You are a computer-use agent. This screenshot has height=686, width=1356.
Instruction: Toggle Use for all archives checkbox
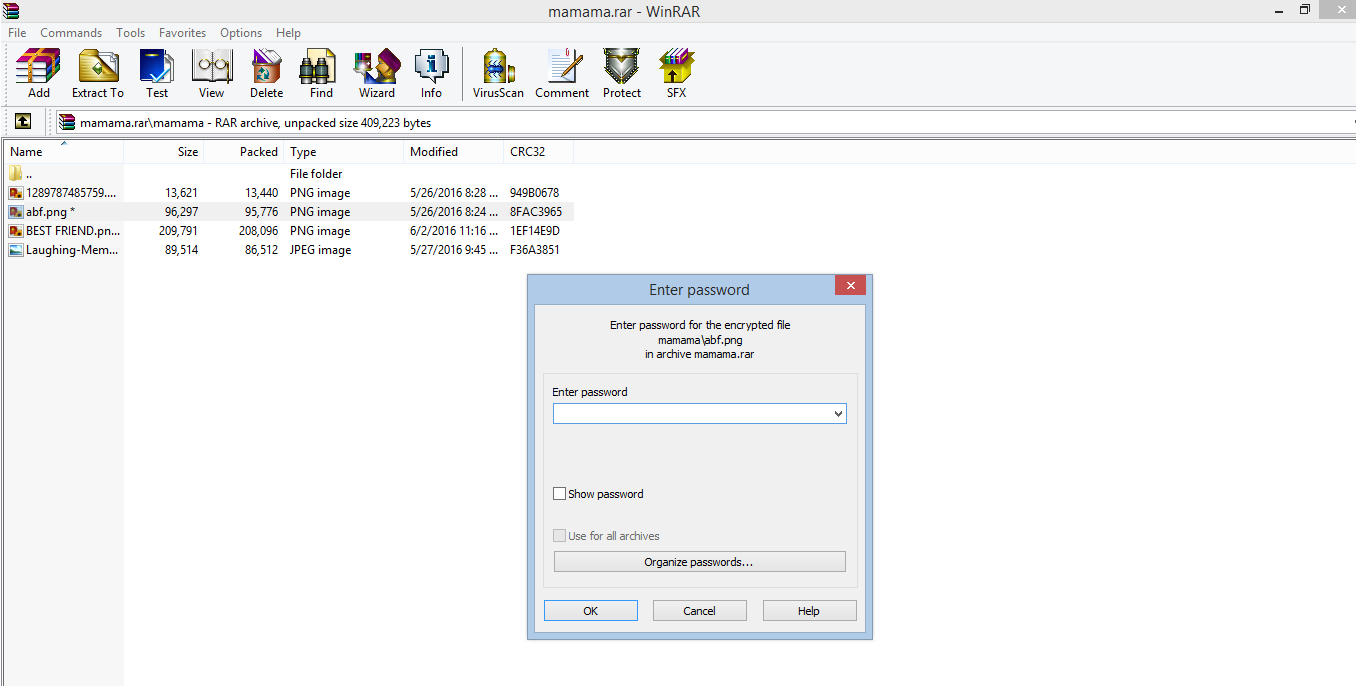559,536
